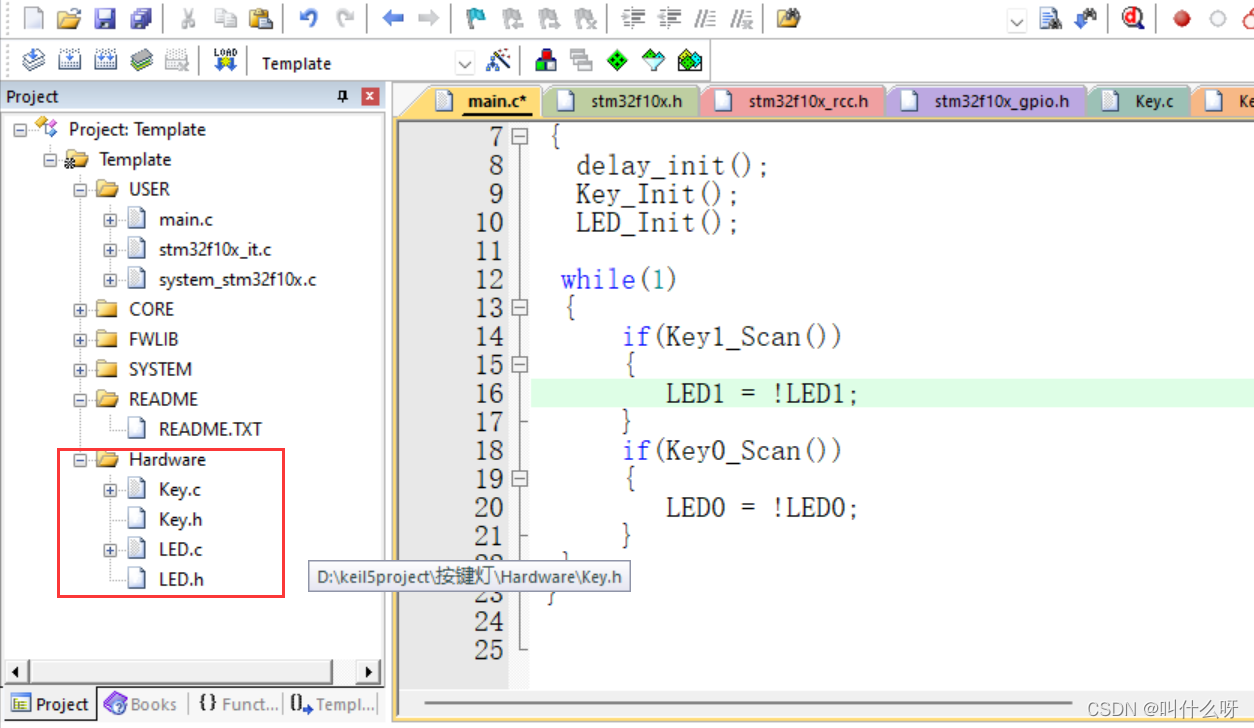The width and height of the screenshot is (1254, 728).
Task: Collapse the README group
Action: (80, 399)
